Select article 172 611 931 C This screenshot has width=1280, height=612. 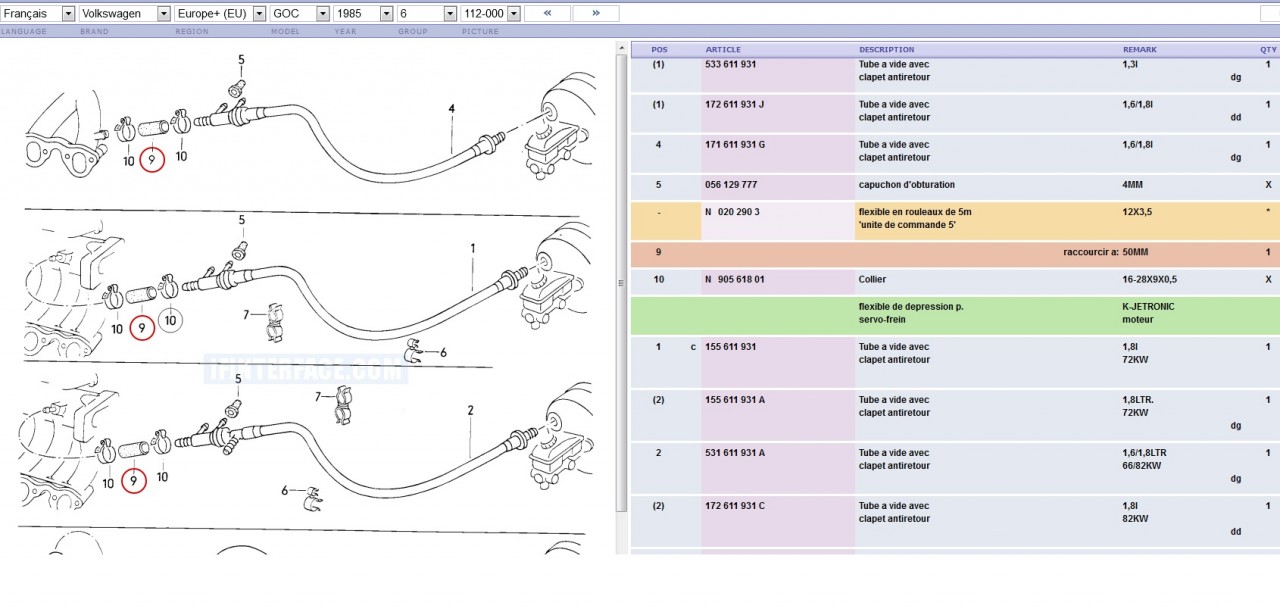coord(735,506)
